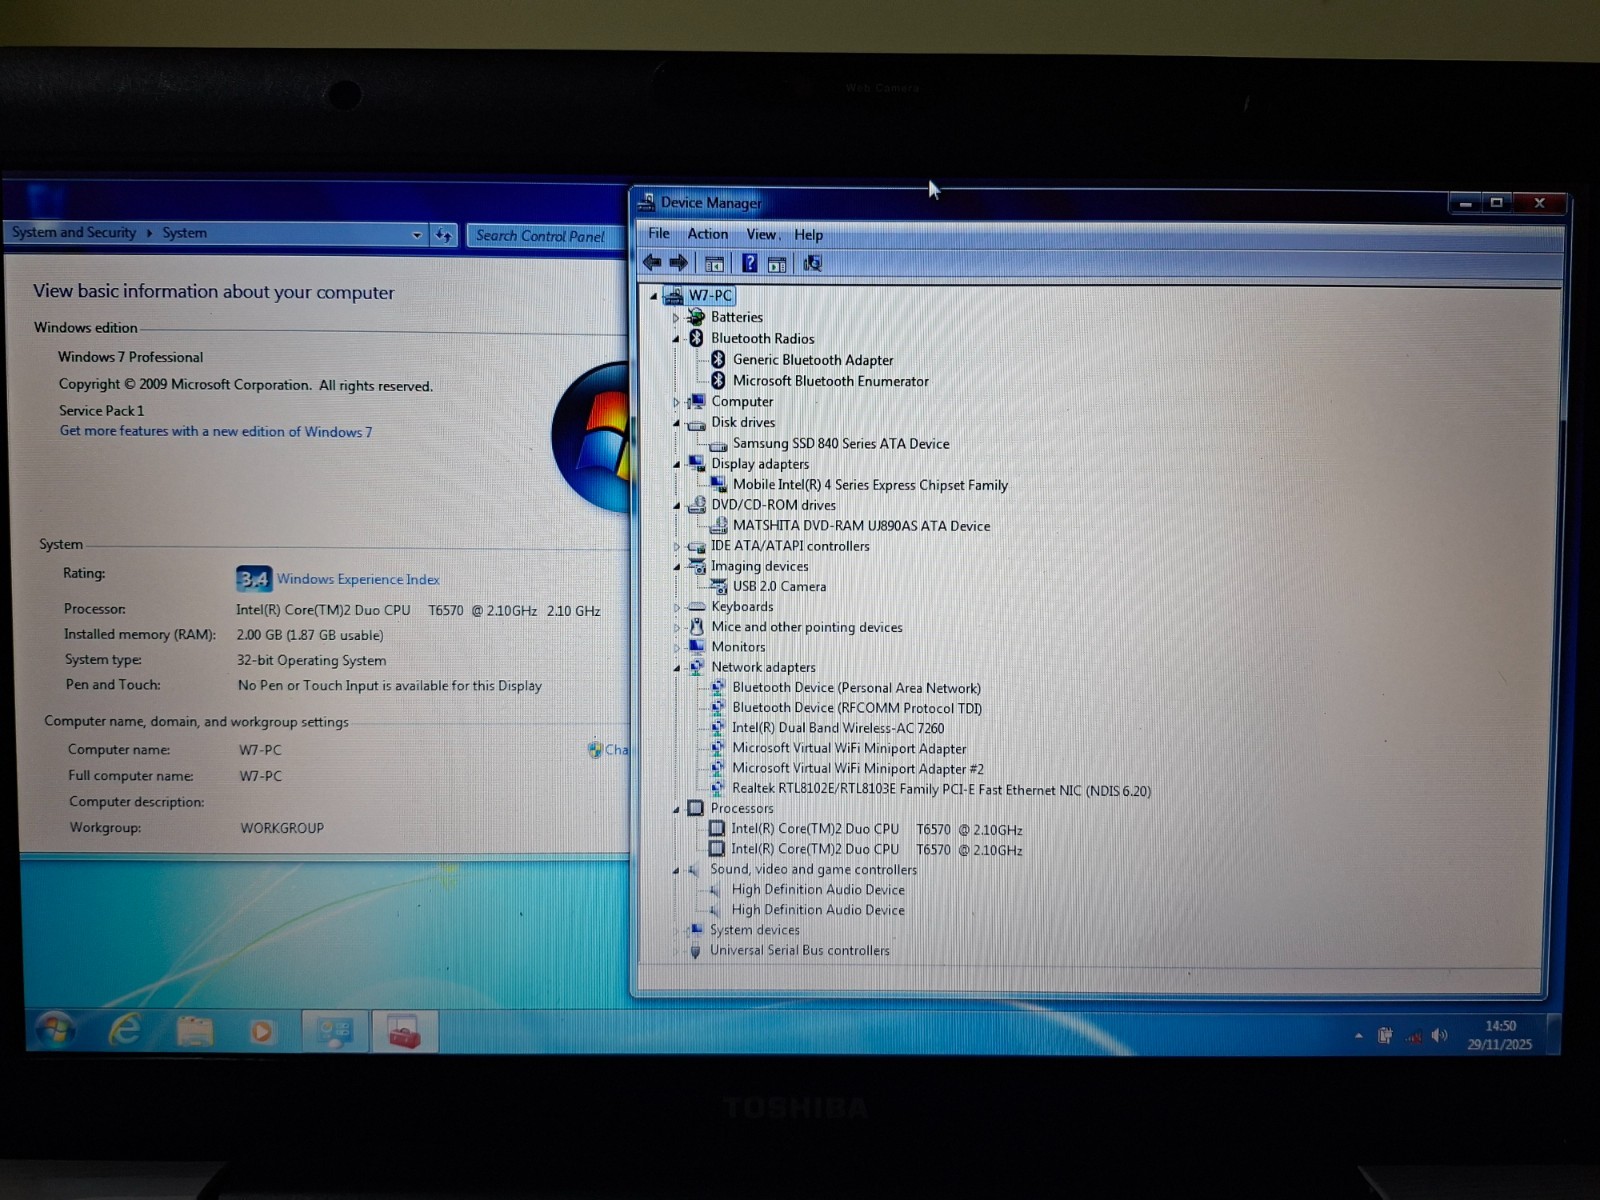Click the taskbar clock showing 14:50
The width and height of the screenshot is (1600, 1200).
click(1499, 1035)
